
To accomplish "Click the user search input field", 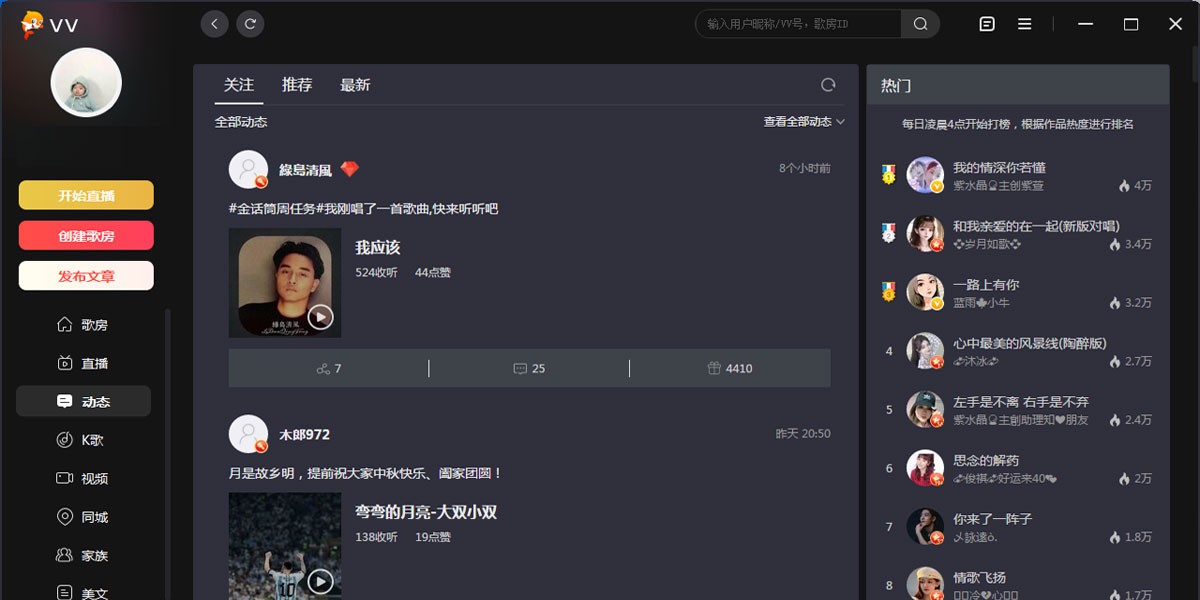I will [800, 24].
